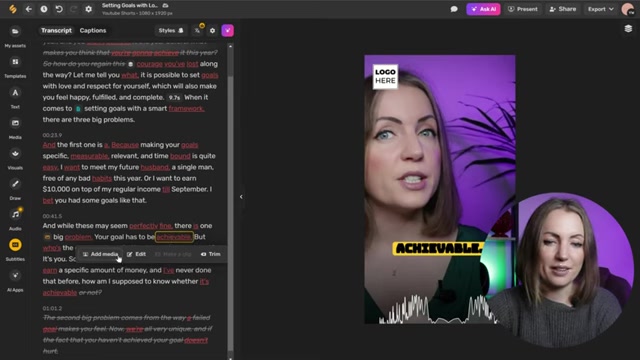Image resolution: width=640 pixels, height=360 pixels.
Task: Open the layers icon at top right
Action: coord(628,29)
